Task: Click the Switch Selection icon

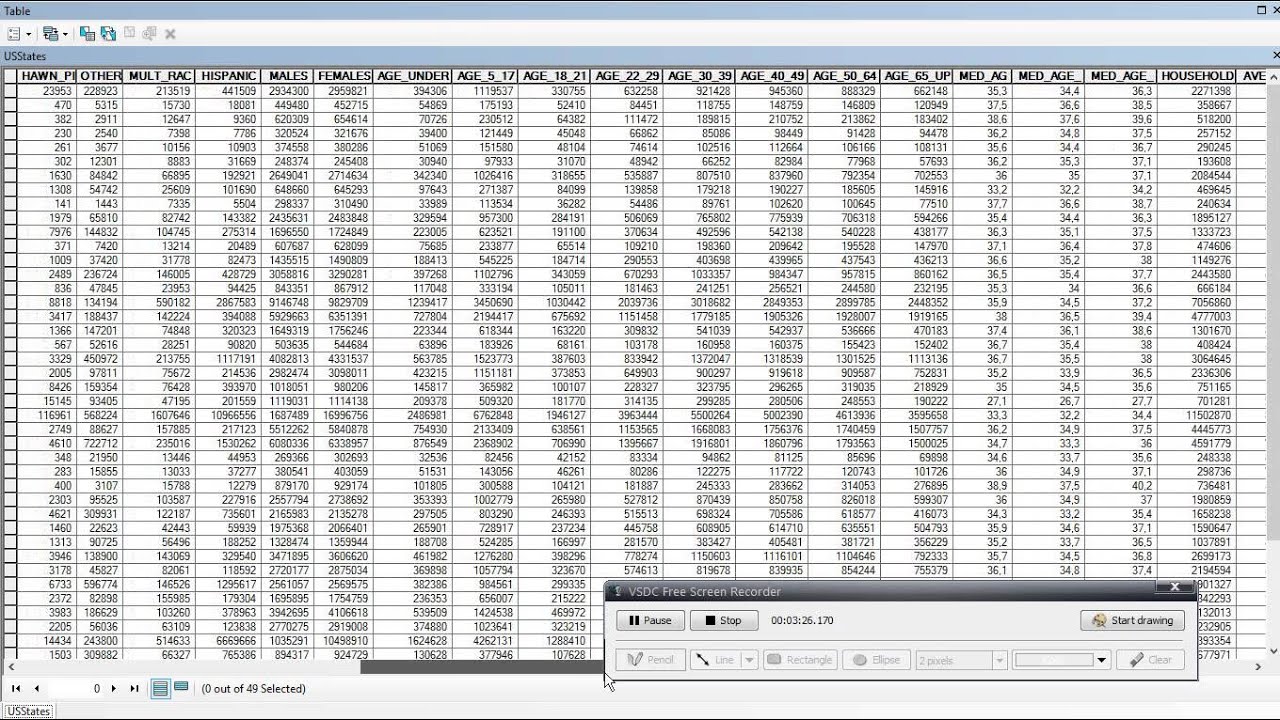Action: (x=107, y=34)
